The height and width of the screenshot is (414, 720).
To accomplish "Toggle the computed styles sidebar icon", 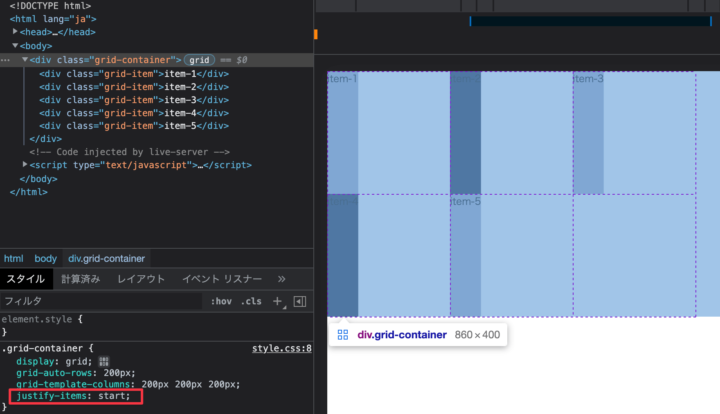I will tap(300, 302).
